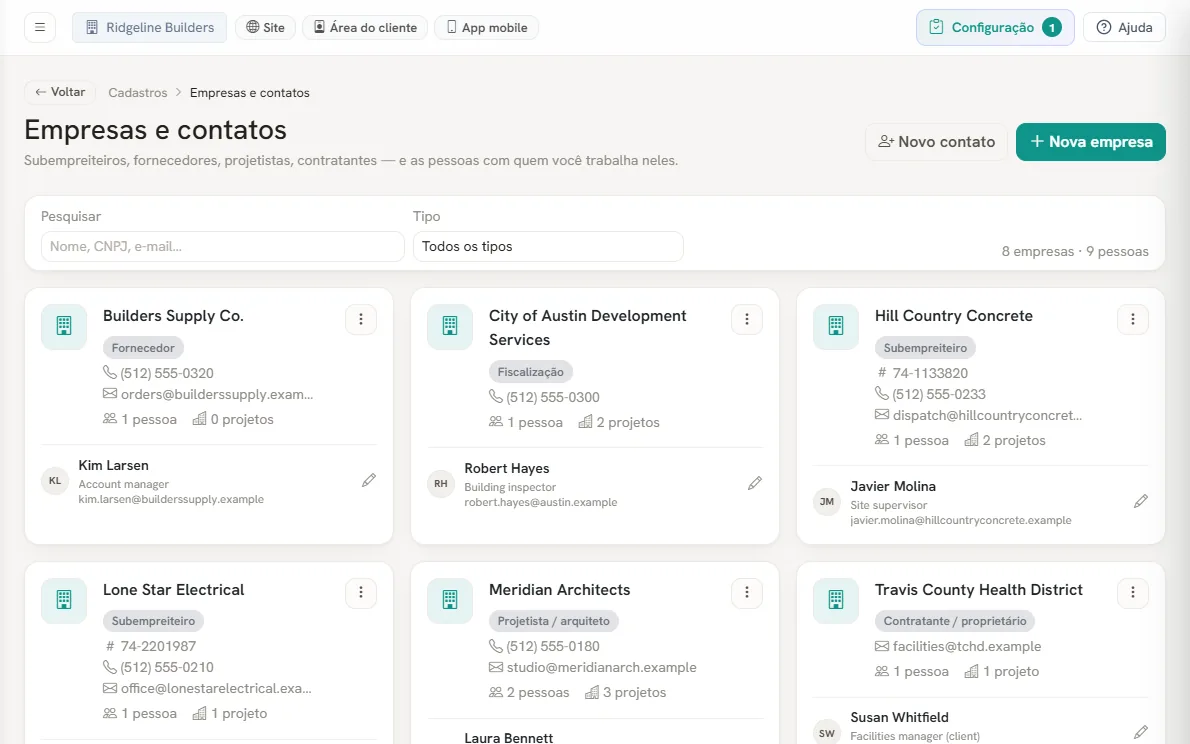The height and width of the screenshot is (744, 1190).
Task: Open the Site link in top bar
Action: (265, 27)
